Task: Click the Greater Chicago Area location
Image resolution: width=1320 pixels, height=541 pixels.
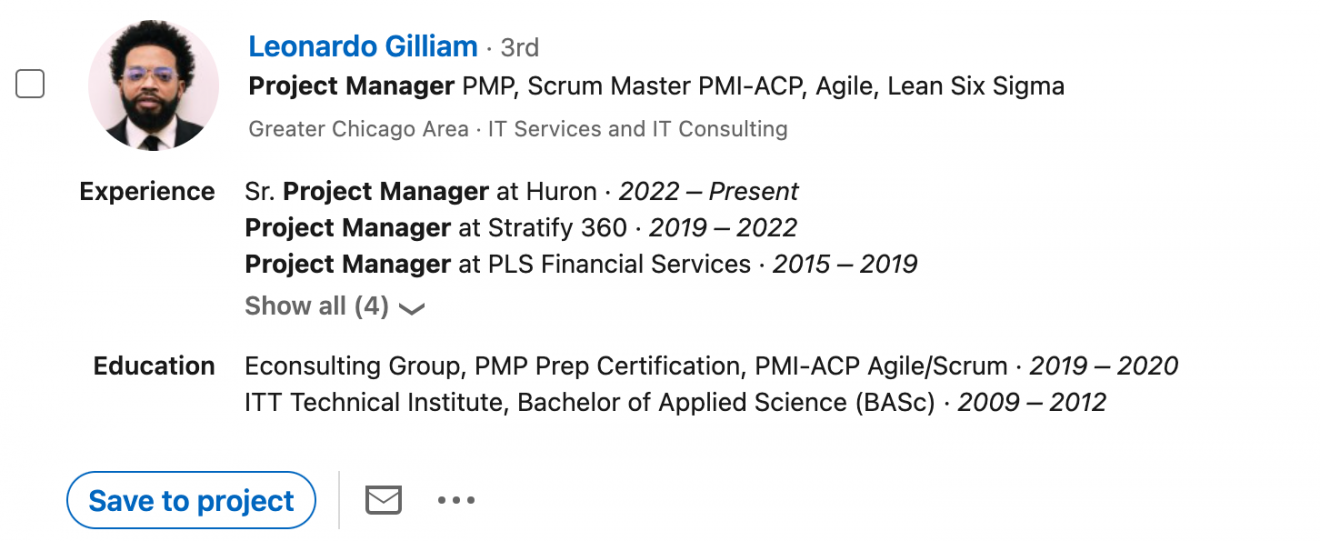Action: [x=358, y=129]
